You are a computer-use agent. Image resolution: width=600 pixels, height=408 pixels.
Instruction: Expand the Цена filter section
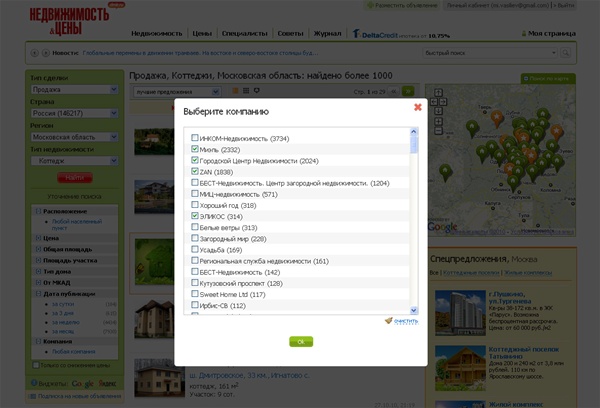38,238
